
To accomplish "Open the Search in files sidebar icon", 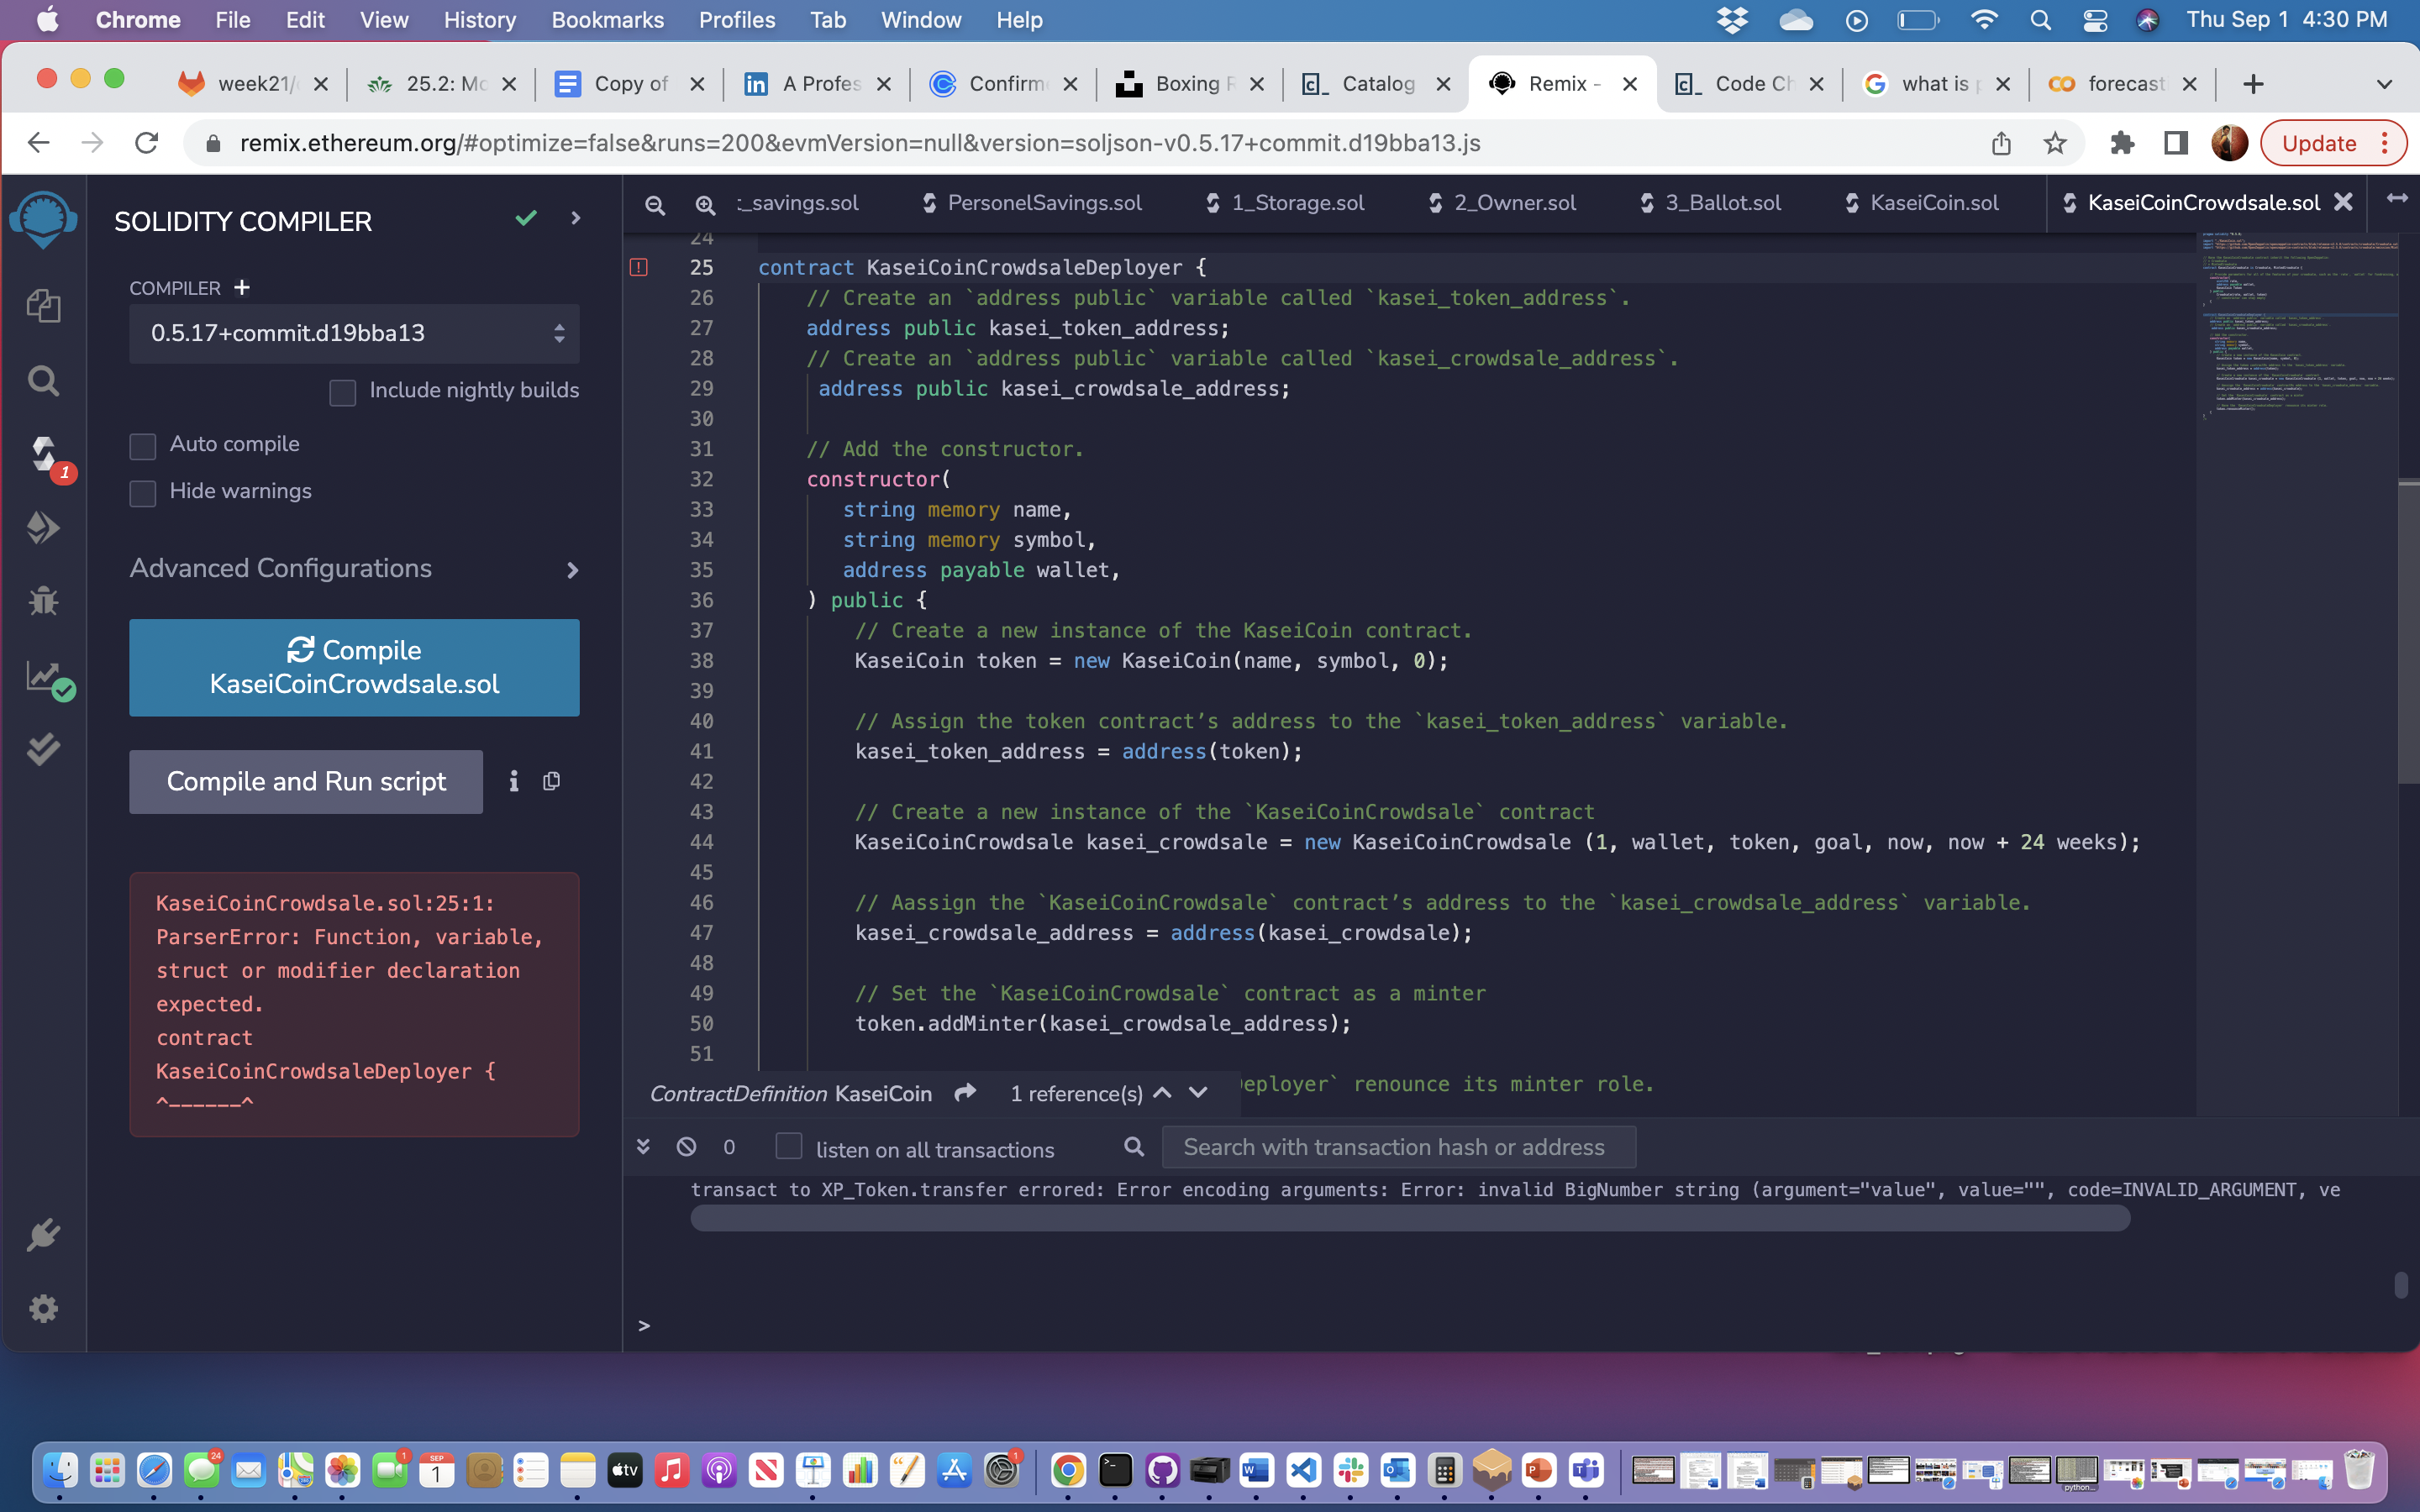I will coord(43,381).
